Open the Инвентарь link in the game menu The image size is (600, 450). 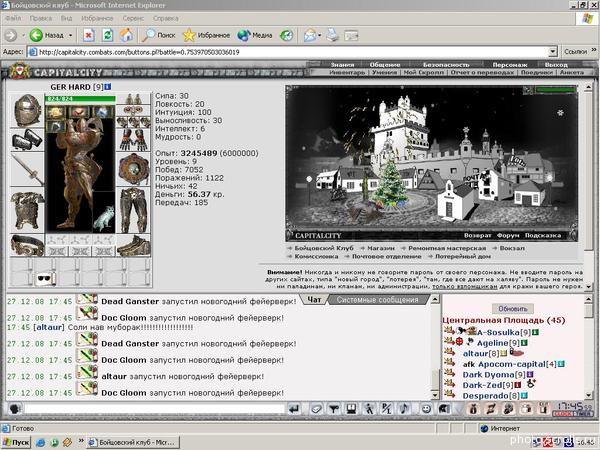[347, 72]
